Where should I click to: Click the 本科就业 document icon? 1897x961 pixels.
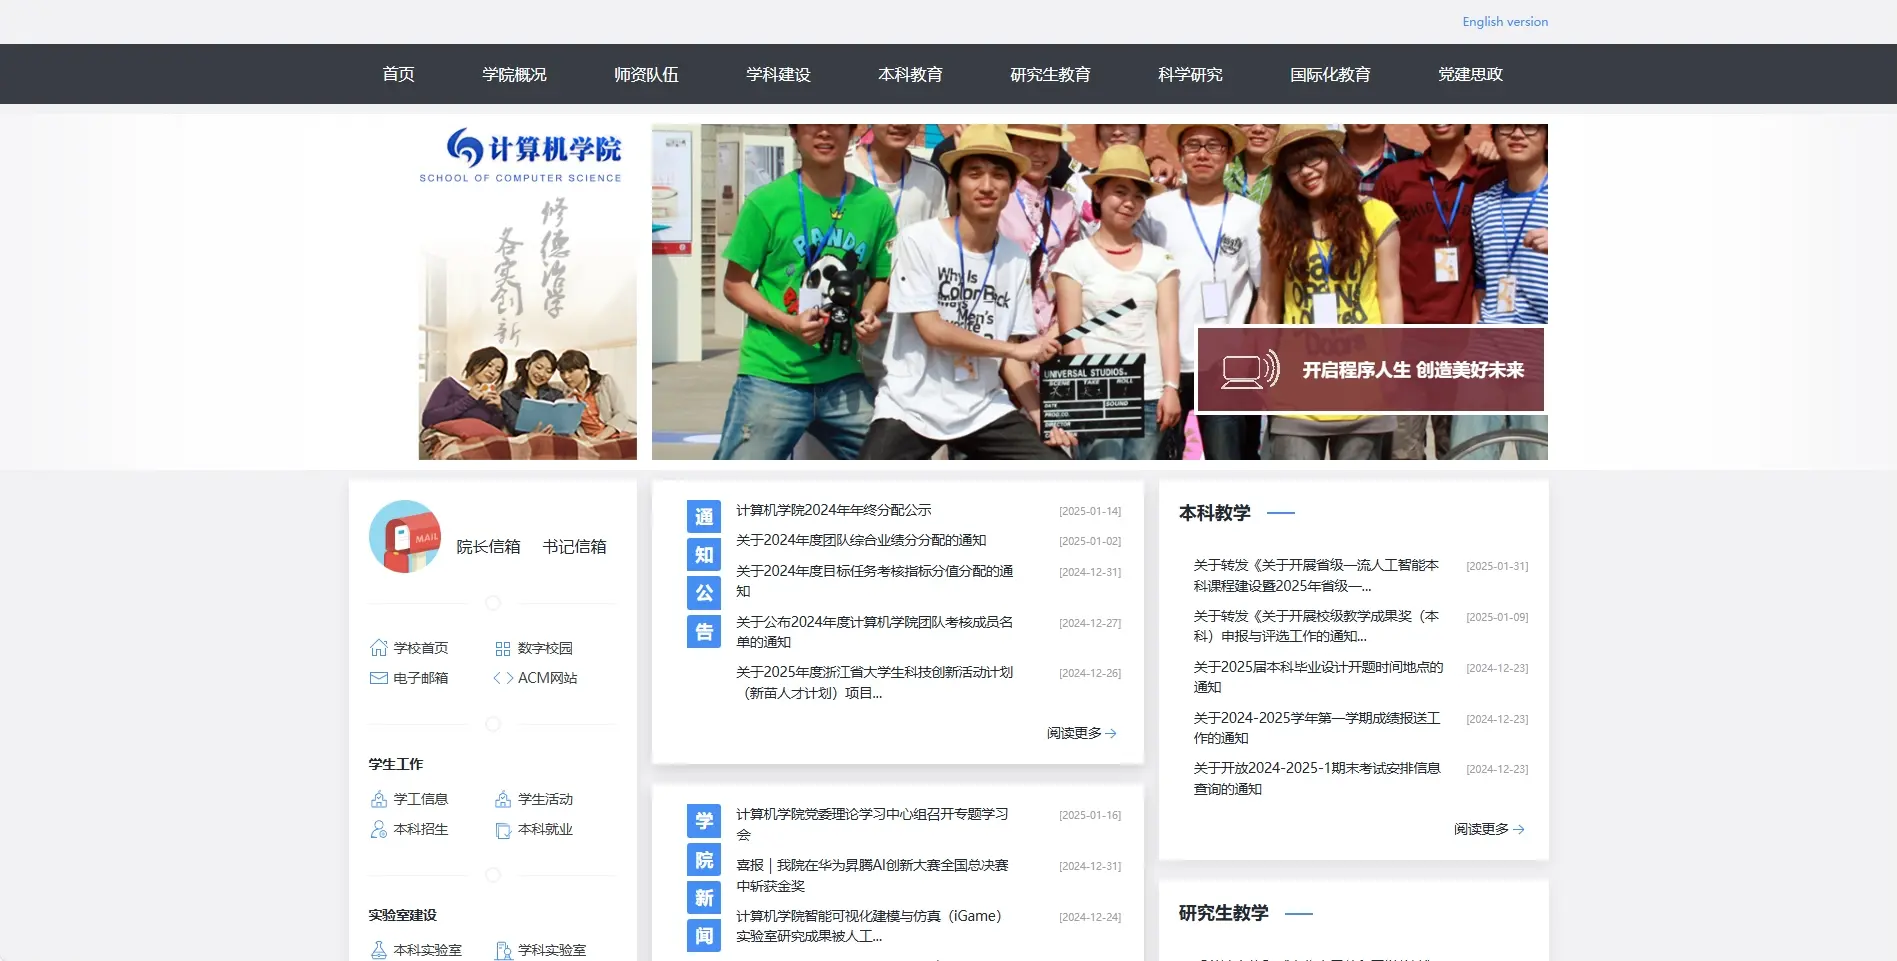click(503, 829)
